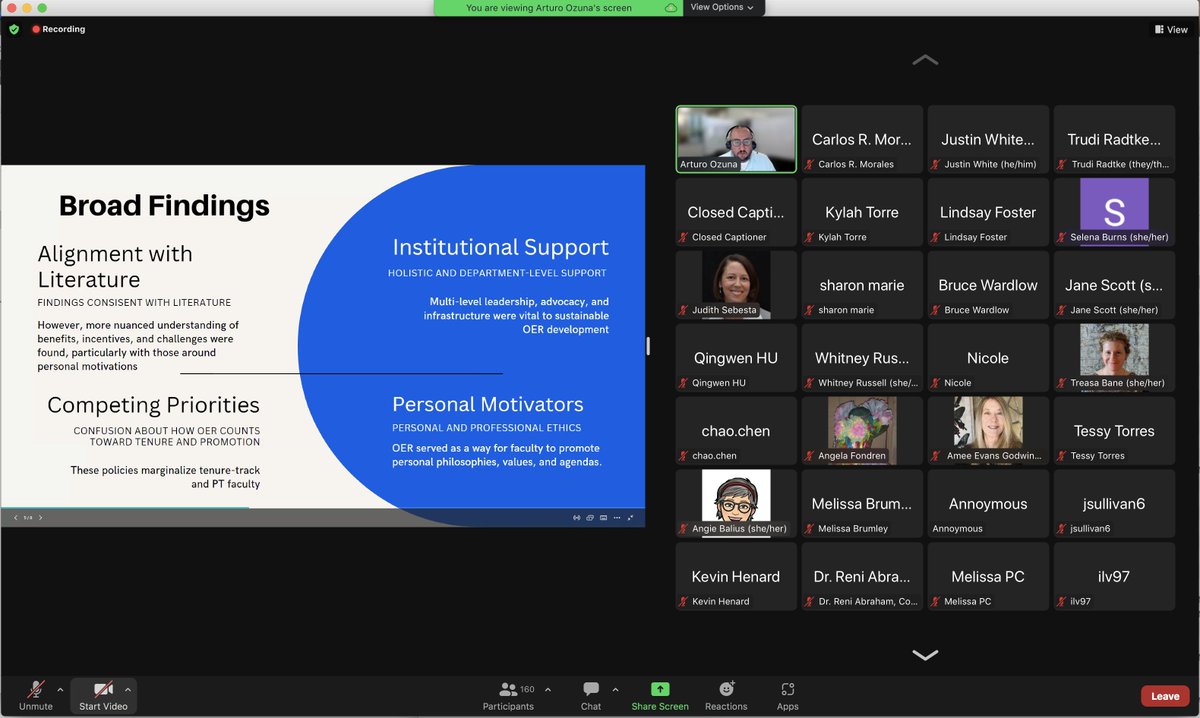Click muted mic icon beside Tessy Torres
Viewport: 1200px width, 718px height.
click(1062, 455)
